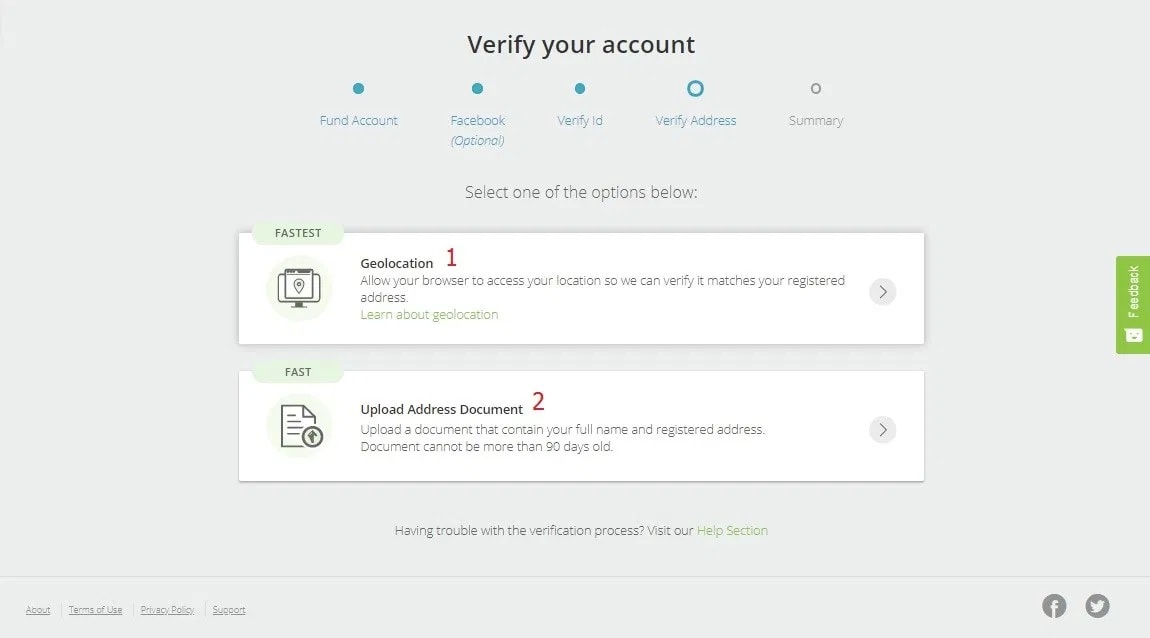Click the Summary progress circle
The image size is (1150, 638).
pos(816,89)
